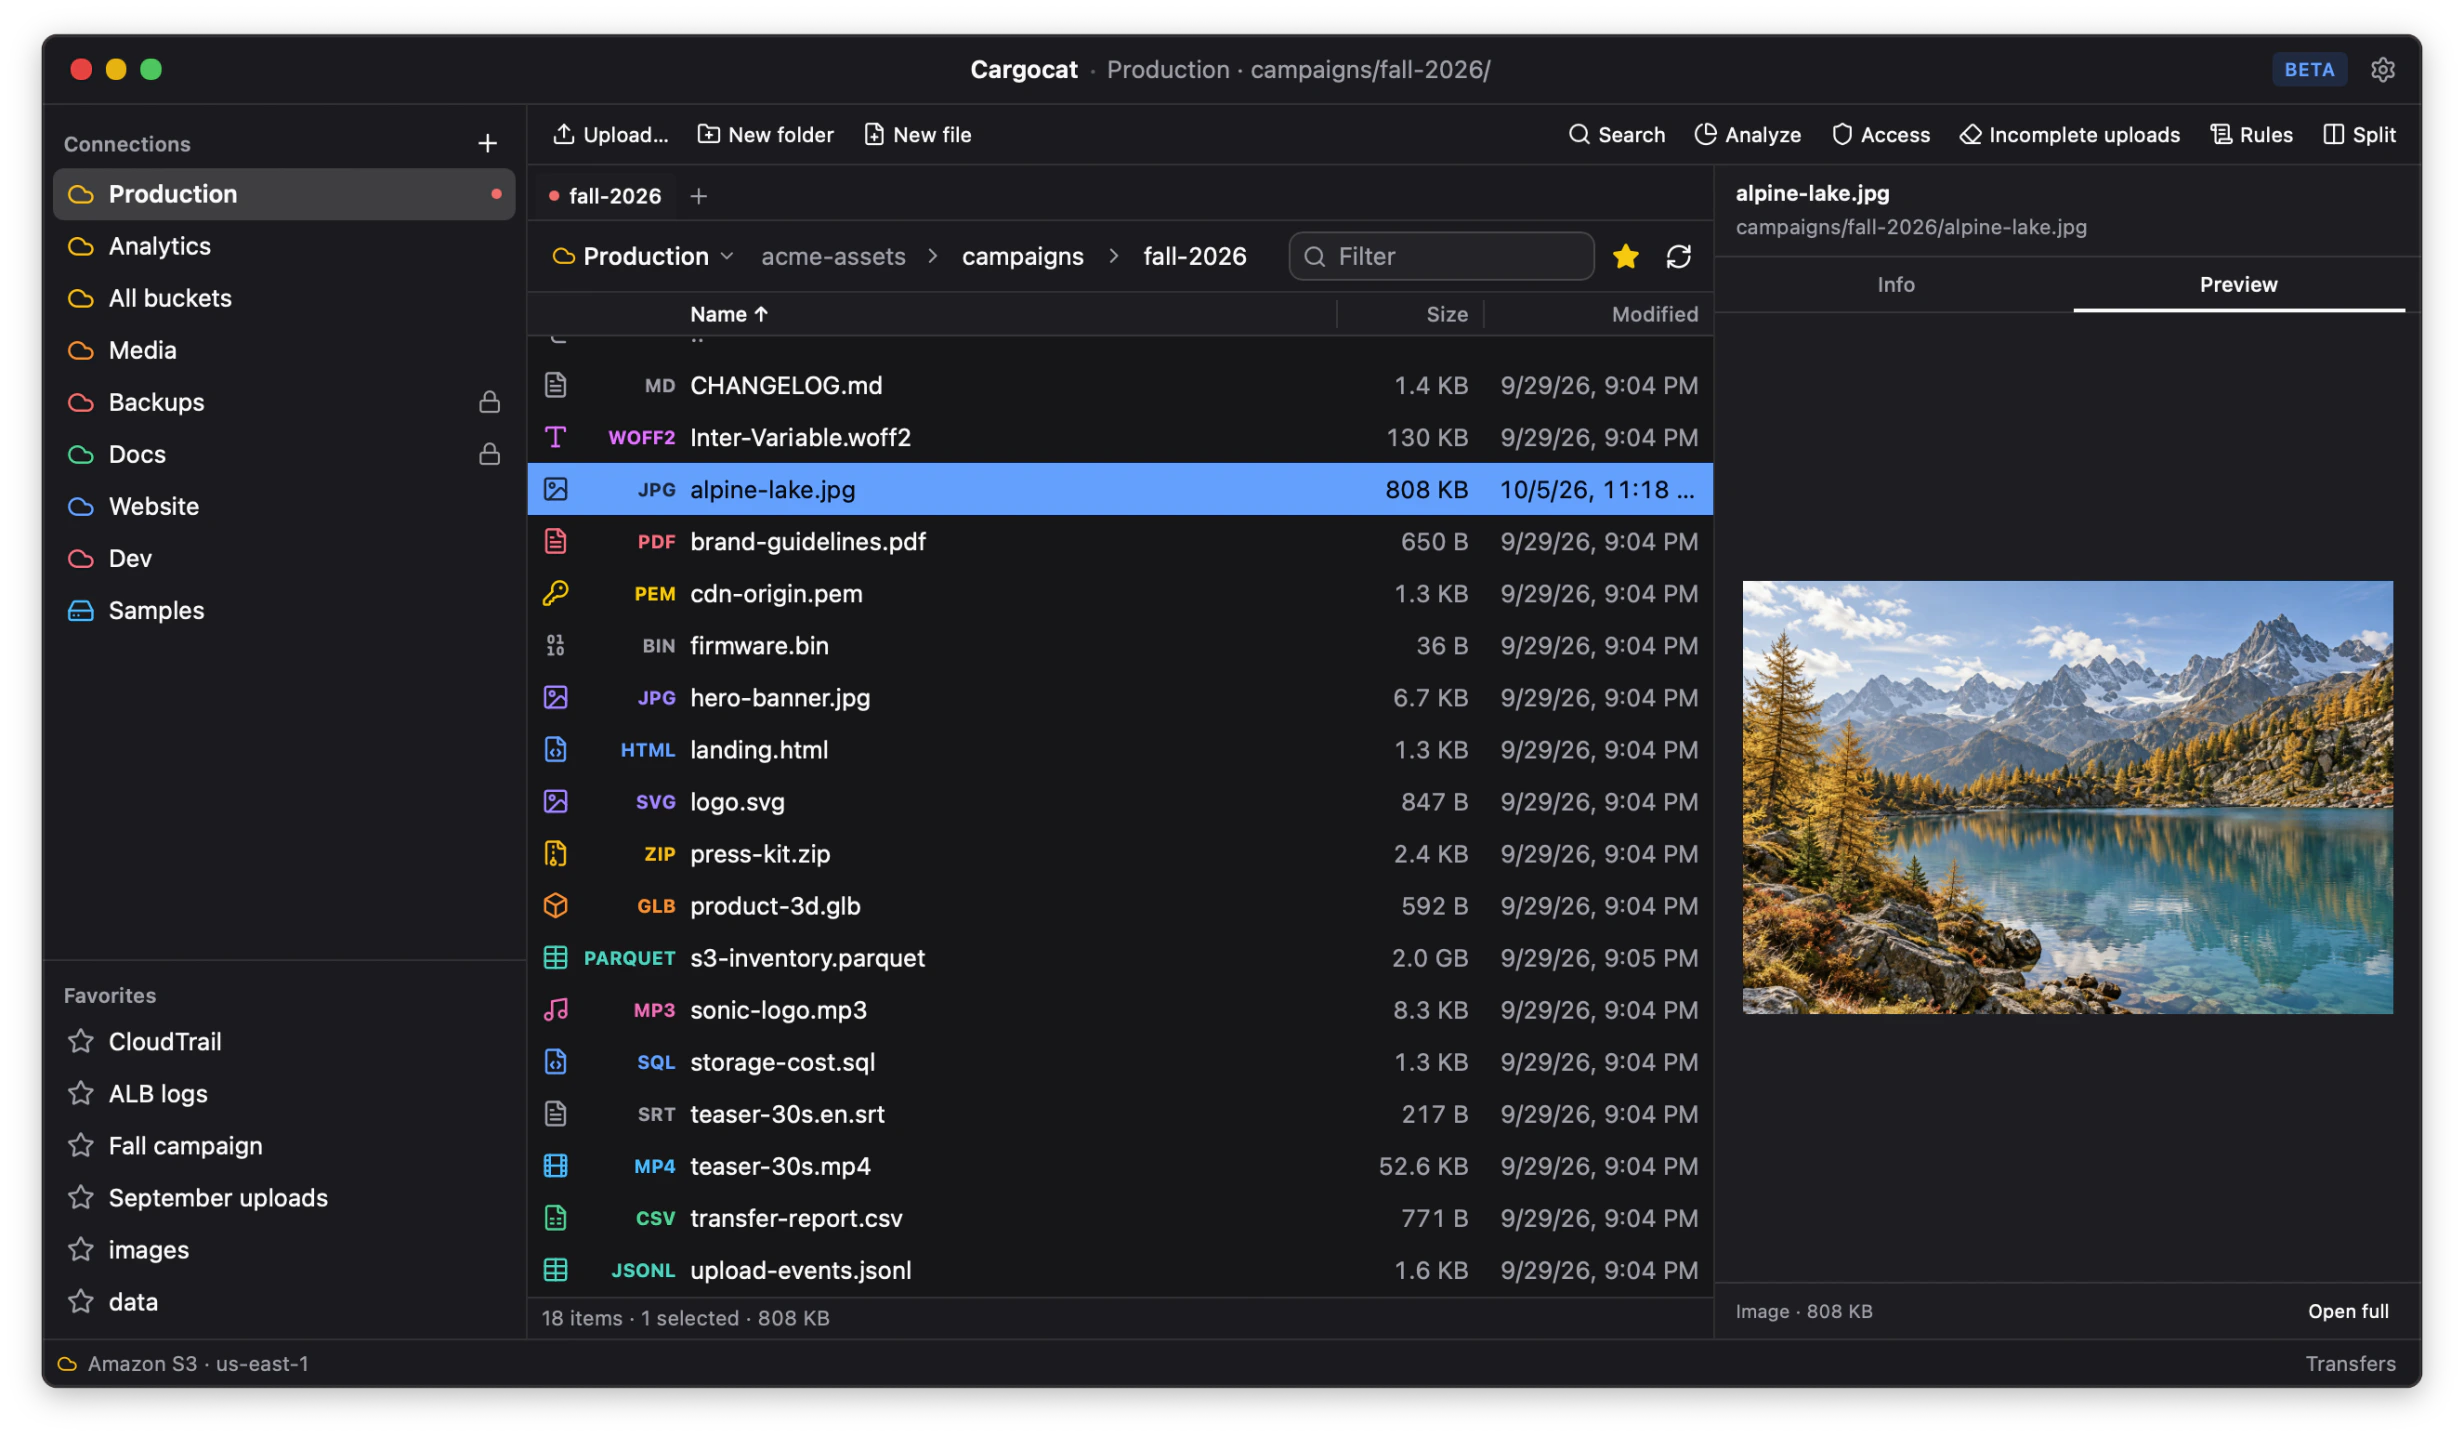Image resolution: width=2464 pixels, height=1437 pixels.
Task: Click the key icon for cdn-origin.pem
Action: 555,594
